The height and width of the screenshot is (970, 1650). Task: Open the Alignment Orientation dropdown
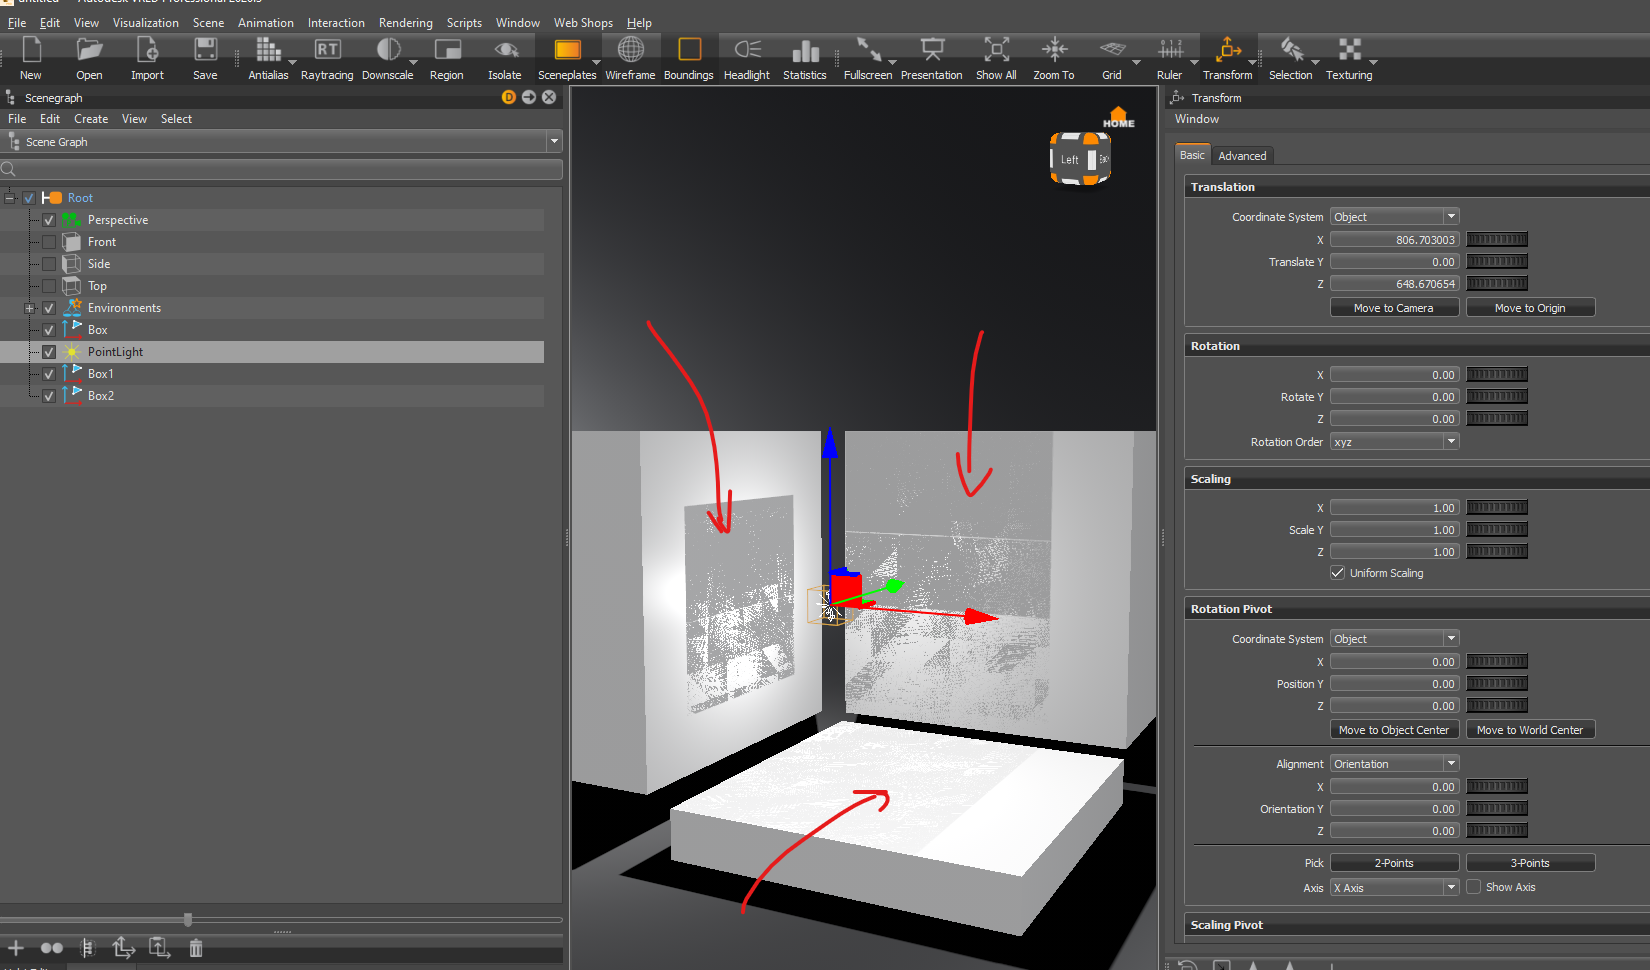[x=1394, y=764]
